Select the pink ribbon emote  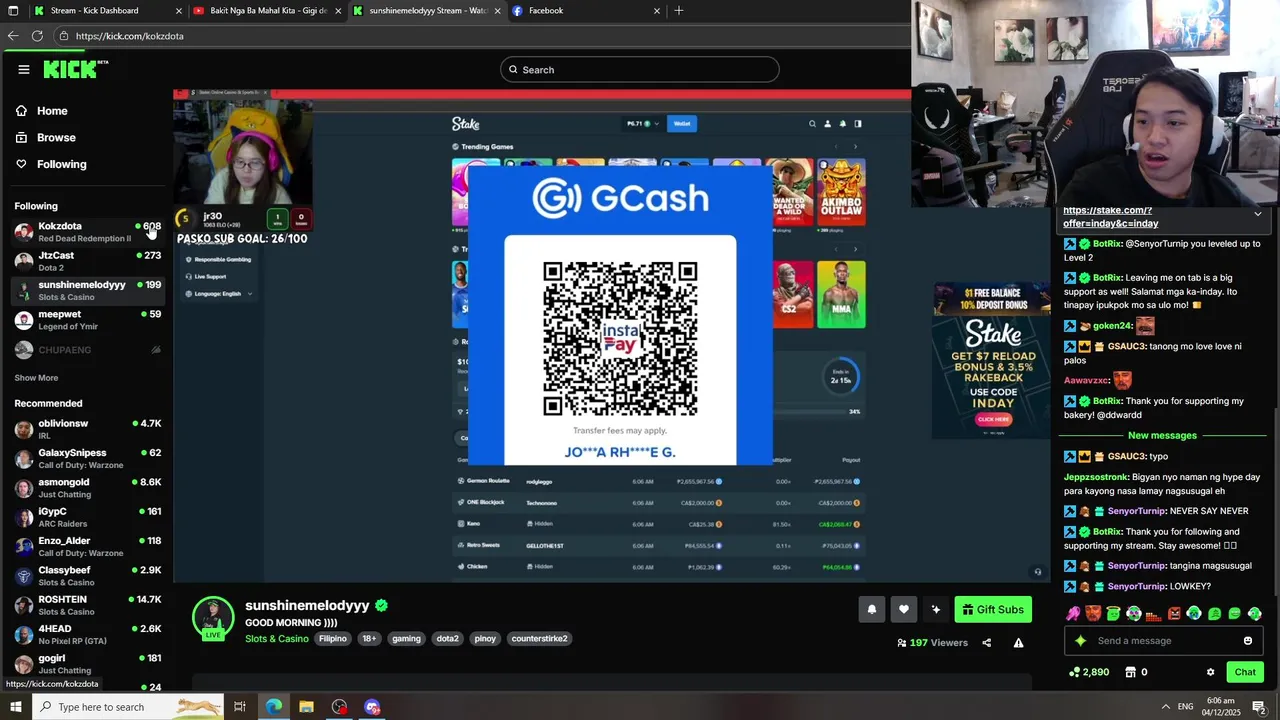(x=1073, y=613)
